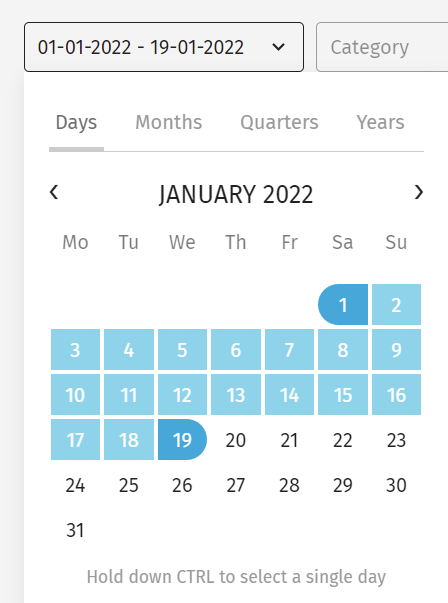
Task: Switch to the Years tab
Action: point(380,123)
